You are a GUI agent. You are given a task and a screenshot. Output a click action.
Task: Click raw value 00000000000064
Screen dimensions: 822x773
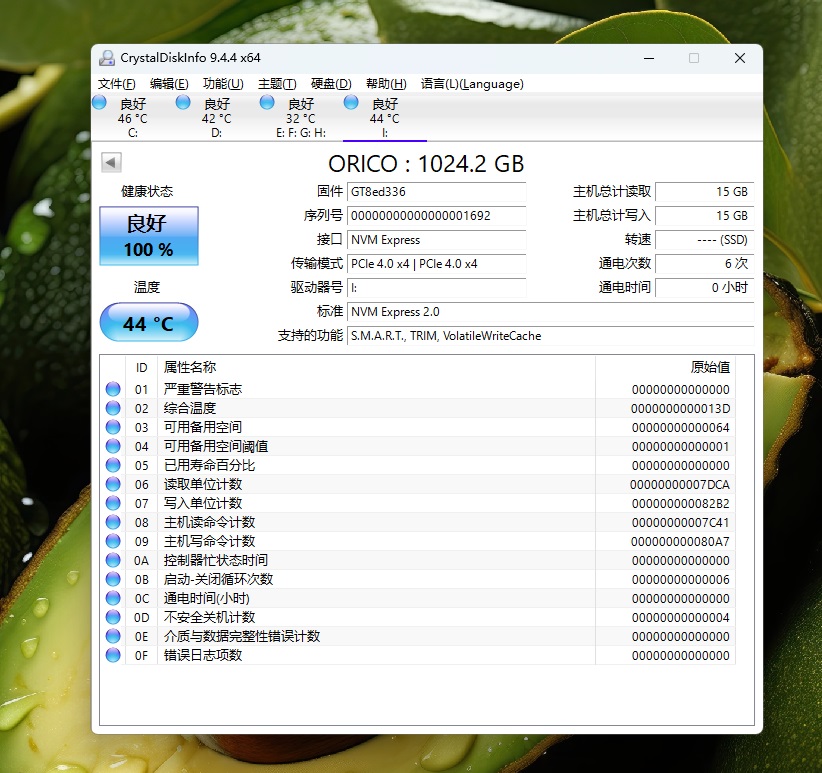[680, 428]
